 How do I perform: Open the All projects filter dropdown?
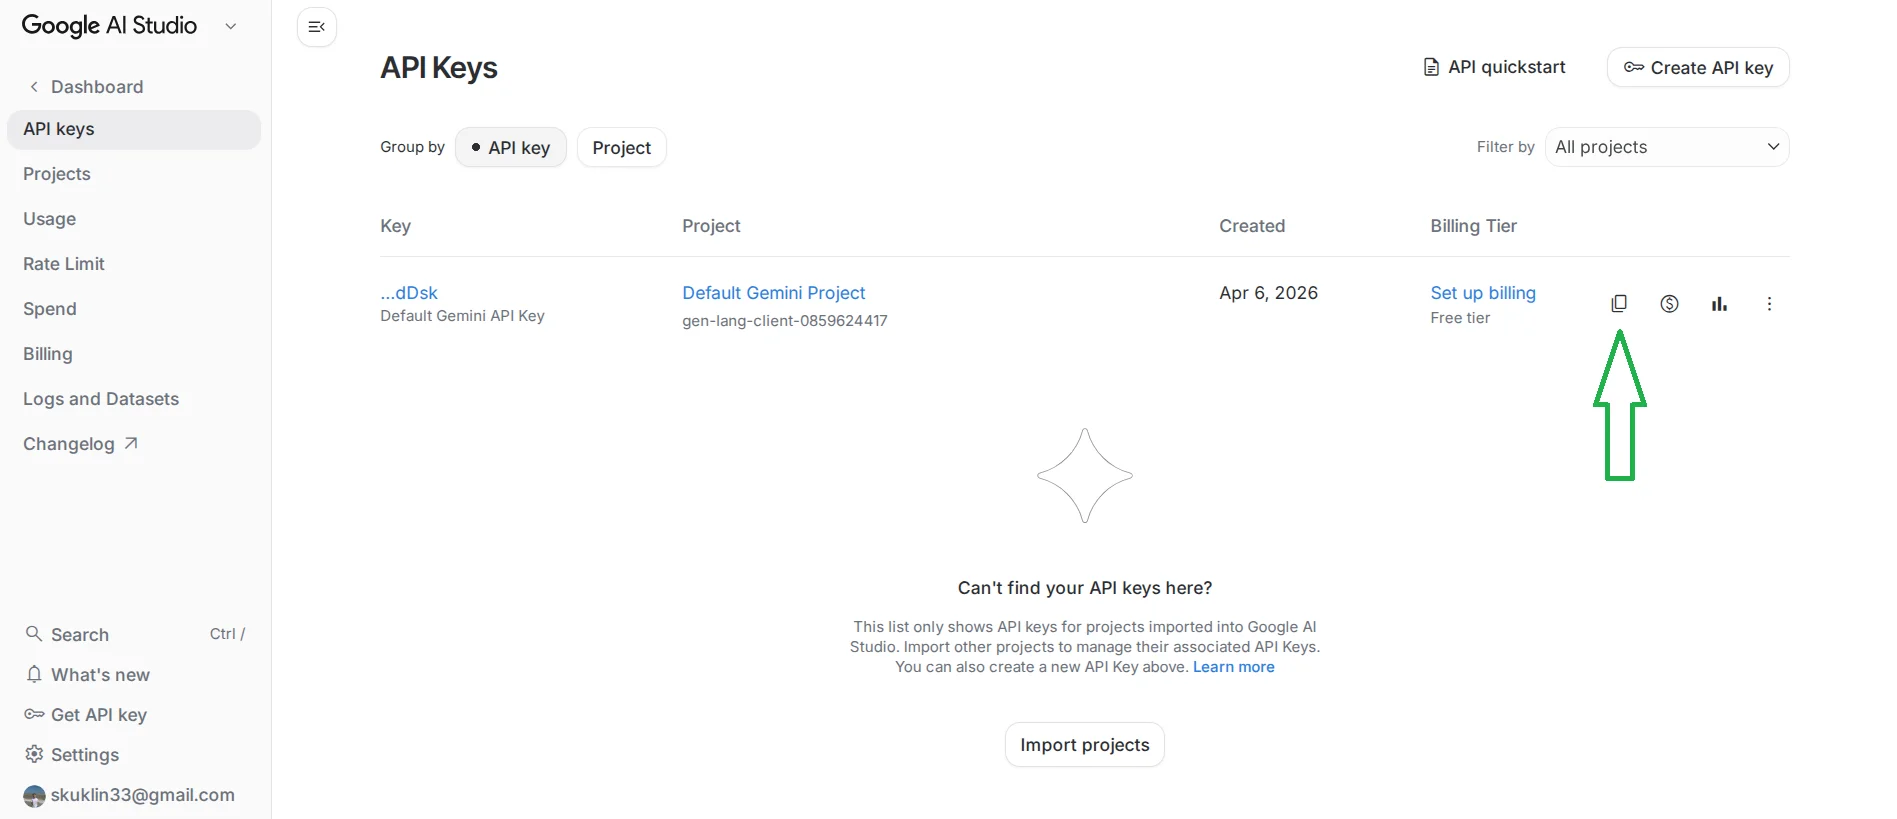1667,146
